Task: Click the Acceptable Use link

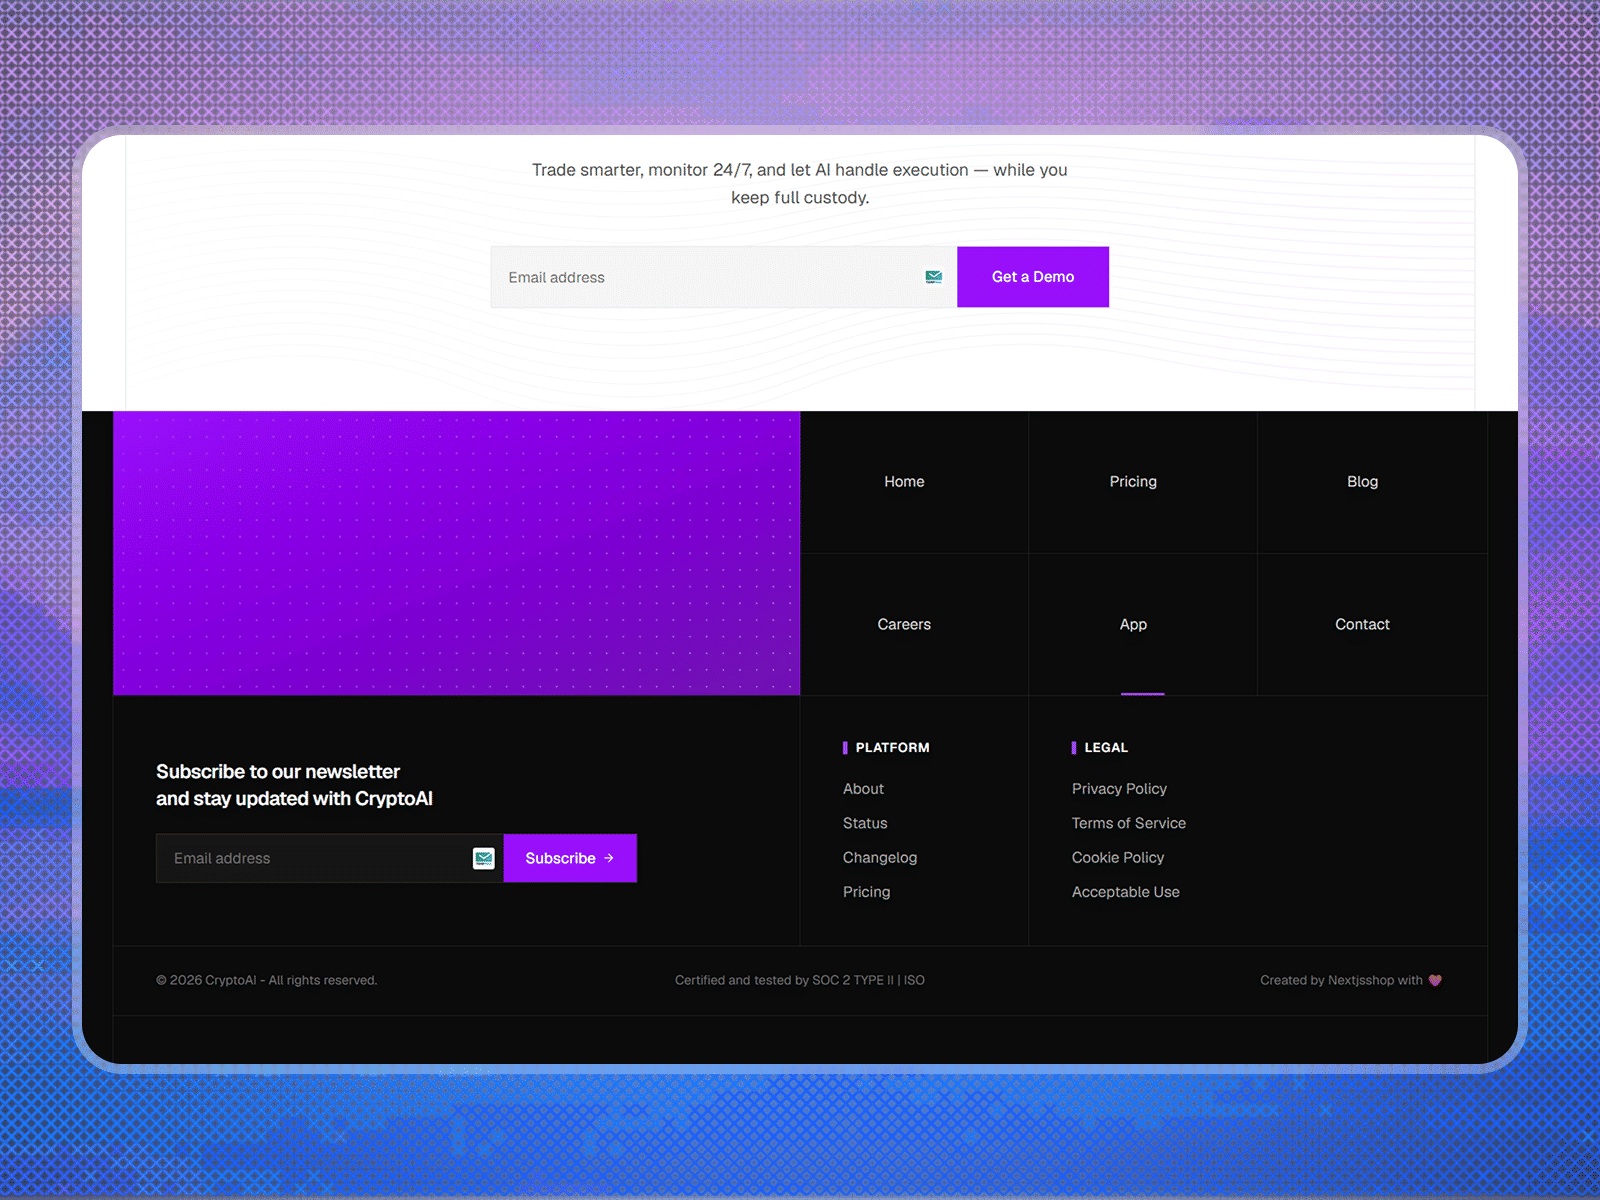Action: coord(1126,892)
